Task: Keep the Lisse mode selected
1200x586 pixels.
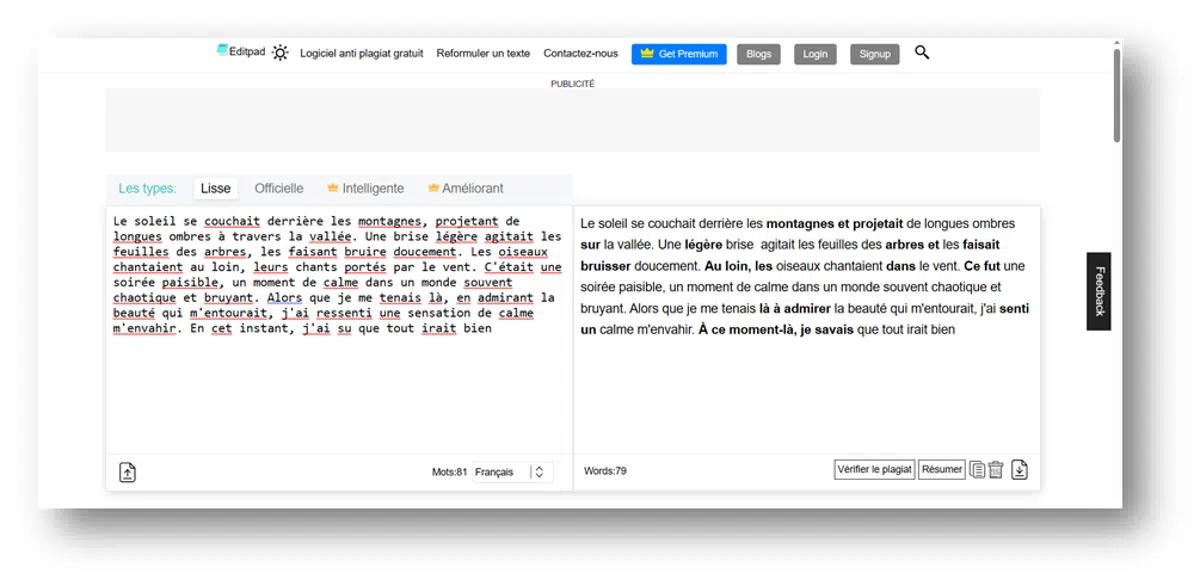Action: tap(215, 188)
